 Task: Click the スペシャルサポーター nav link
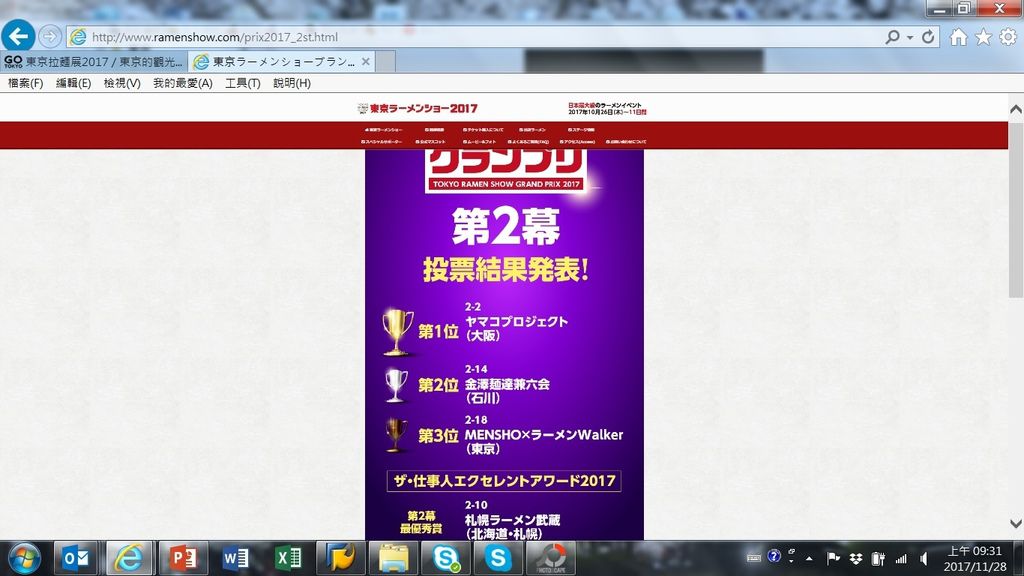[381, 142]
